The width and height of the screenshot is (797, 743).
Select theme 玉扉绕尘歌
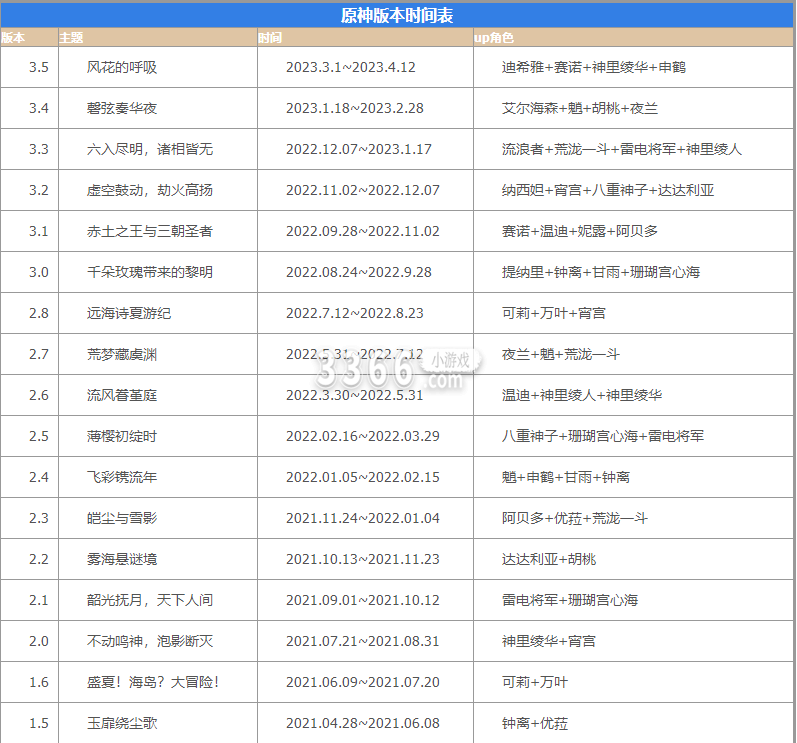click(122, 723)
